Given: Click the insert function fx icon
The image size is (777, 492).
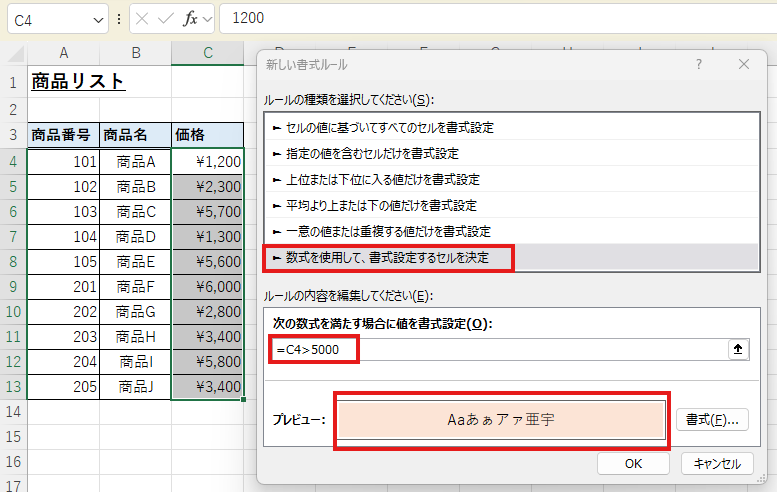Looking at the screenshot, I should 189,19.
